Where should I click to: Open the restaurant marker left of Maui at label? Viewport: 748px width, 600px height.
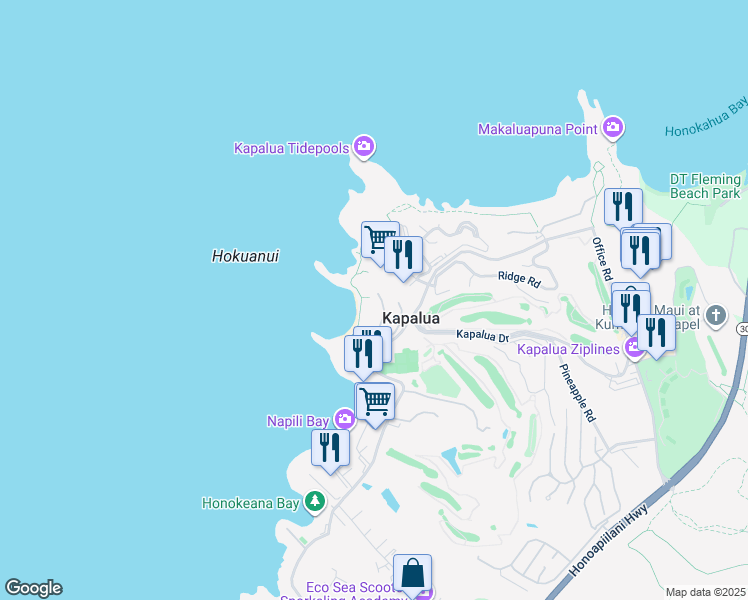pos(631,310)
